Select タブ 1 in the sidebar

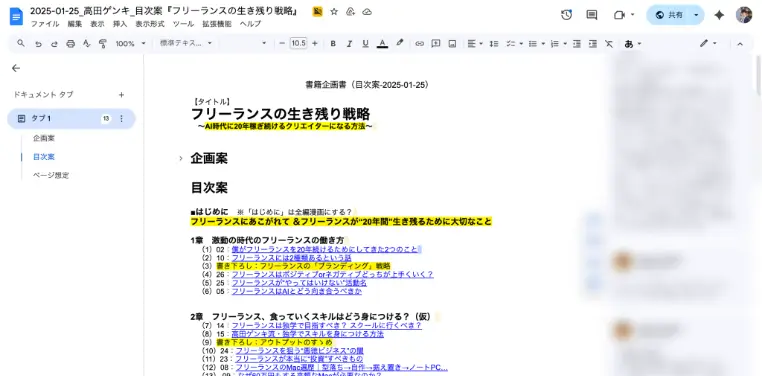coord(71,119)
